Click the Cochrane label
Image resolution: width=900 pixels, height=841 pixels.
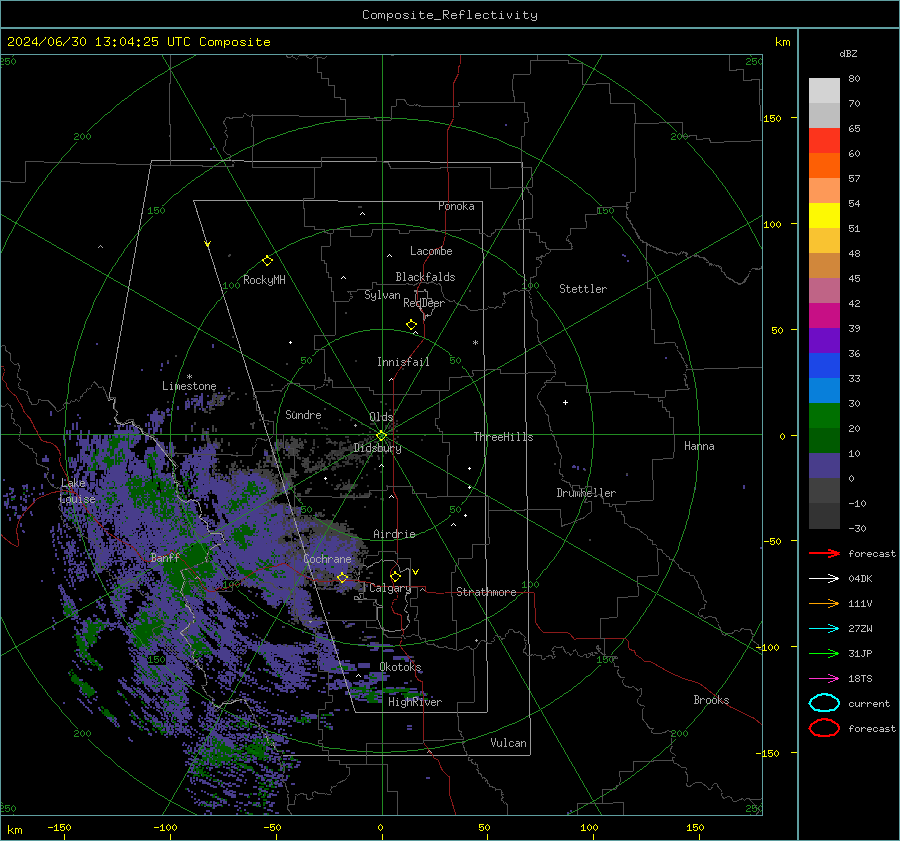click(327, 559)
